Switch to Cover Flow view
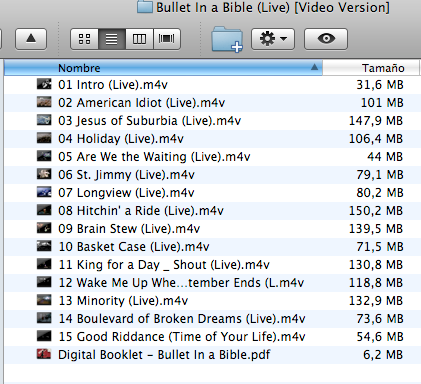 click(167, 39)
